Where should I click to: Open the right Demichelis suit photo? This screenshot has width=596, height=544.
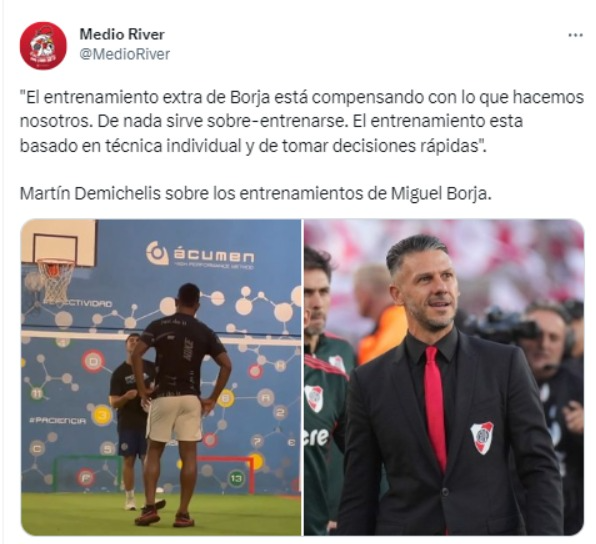[444, 377]
